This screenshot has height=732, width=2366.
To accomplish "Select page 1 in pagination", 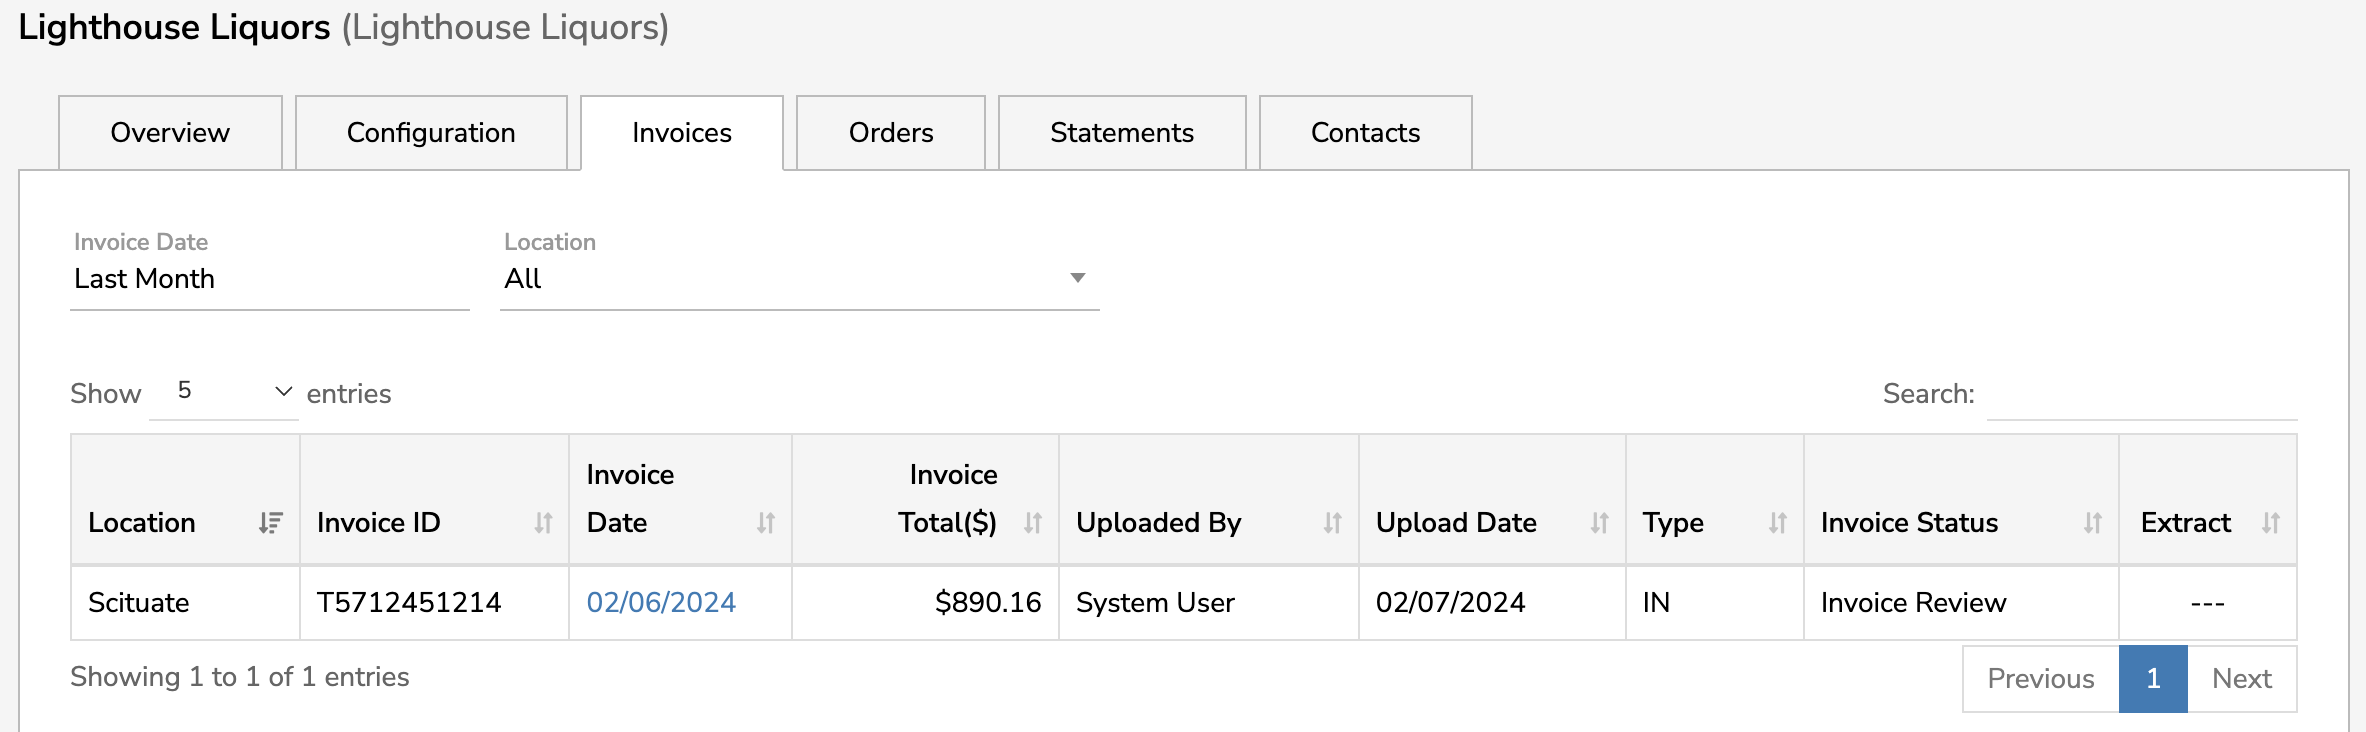I will (2153, 679).
